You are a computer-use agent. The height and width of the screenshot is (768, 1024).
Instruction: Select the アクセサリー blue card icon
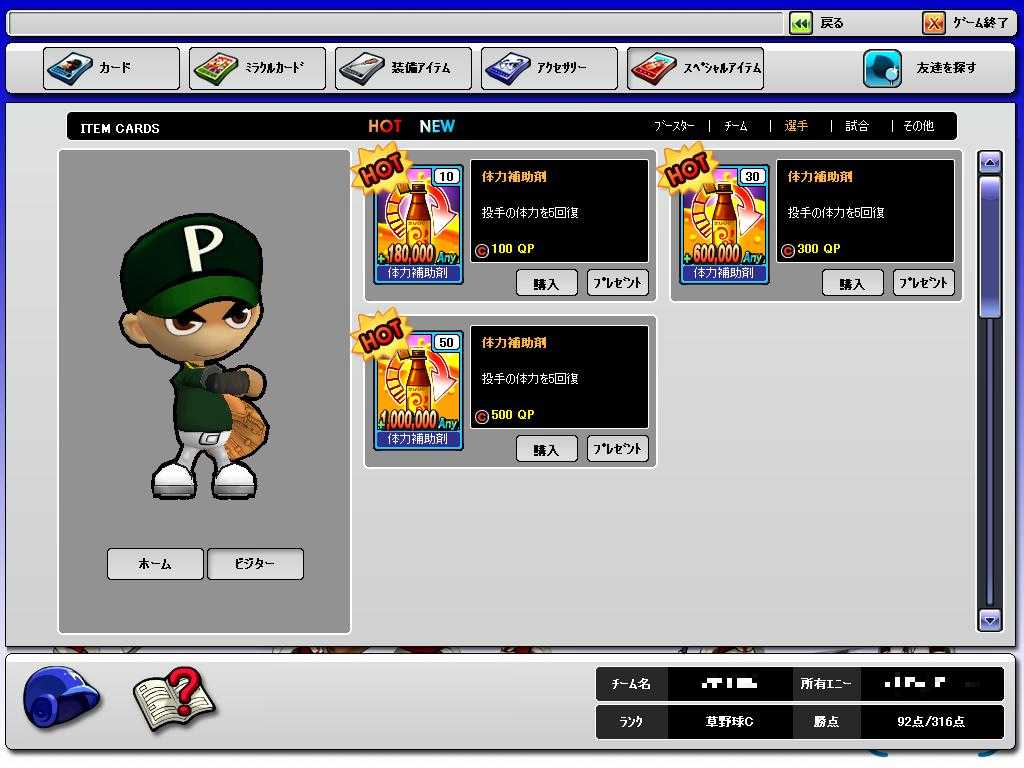coord(508,68)
